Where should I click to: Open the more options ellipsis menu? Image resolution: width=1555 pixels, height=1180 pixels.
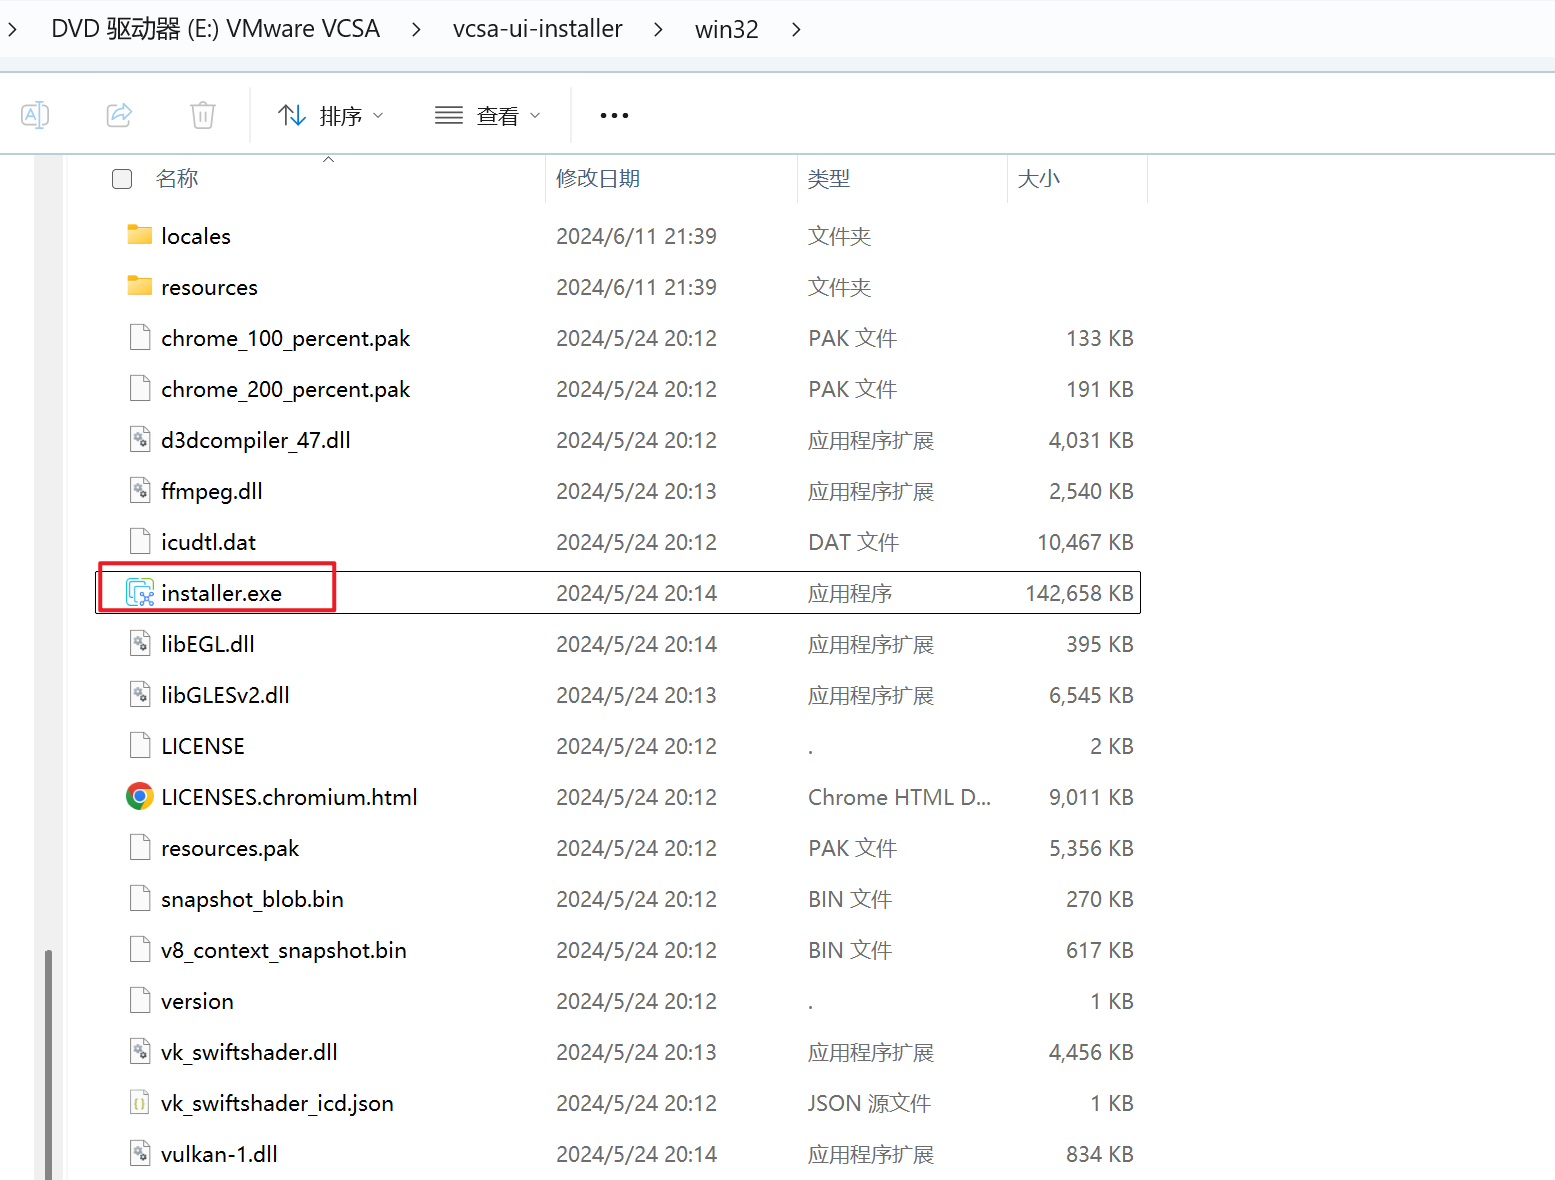[614, 116]
